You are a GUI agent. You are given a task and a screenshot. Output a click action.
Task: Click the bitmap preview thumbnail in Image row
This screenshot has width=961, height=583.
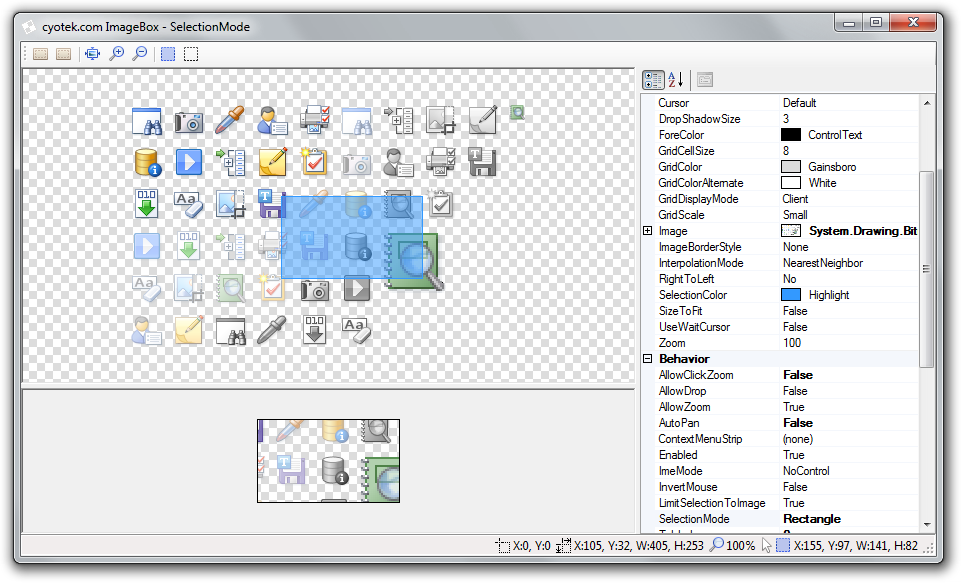791,231
